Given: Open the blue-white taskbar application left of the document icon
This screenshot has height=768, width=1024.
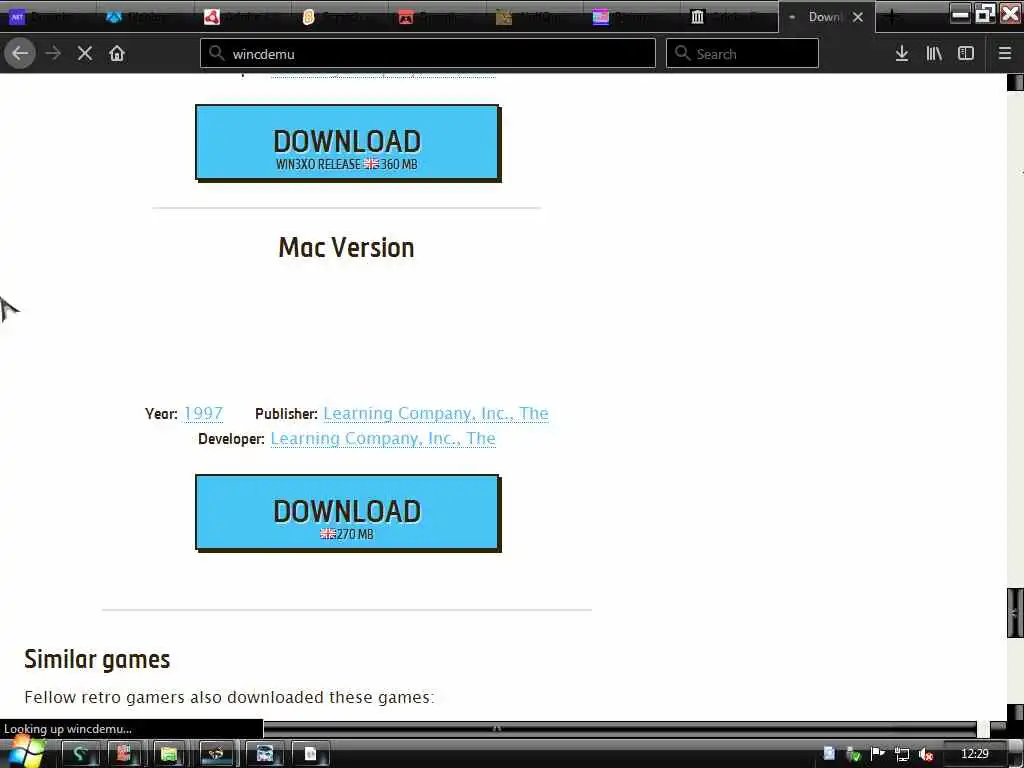Looking at the screenshot, I should click(x=264, y=754).
